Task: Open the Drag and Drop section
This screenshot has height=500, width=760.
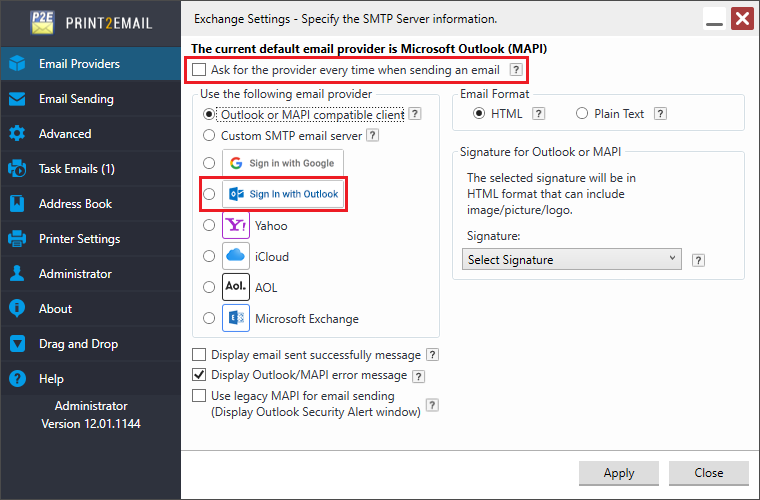Action: point(91,344)
